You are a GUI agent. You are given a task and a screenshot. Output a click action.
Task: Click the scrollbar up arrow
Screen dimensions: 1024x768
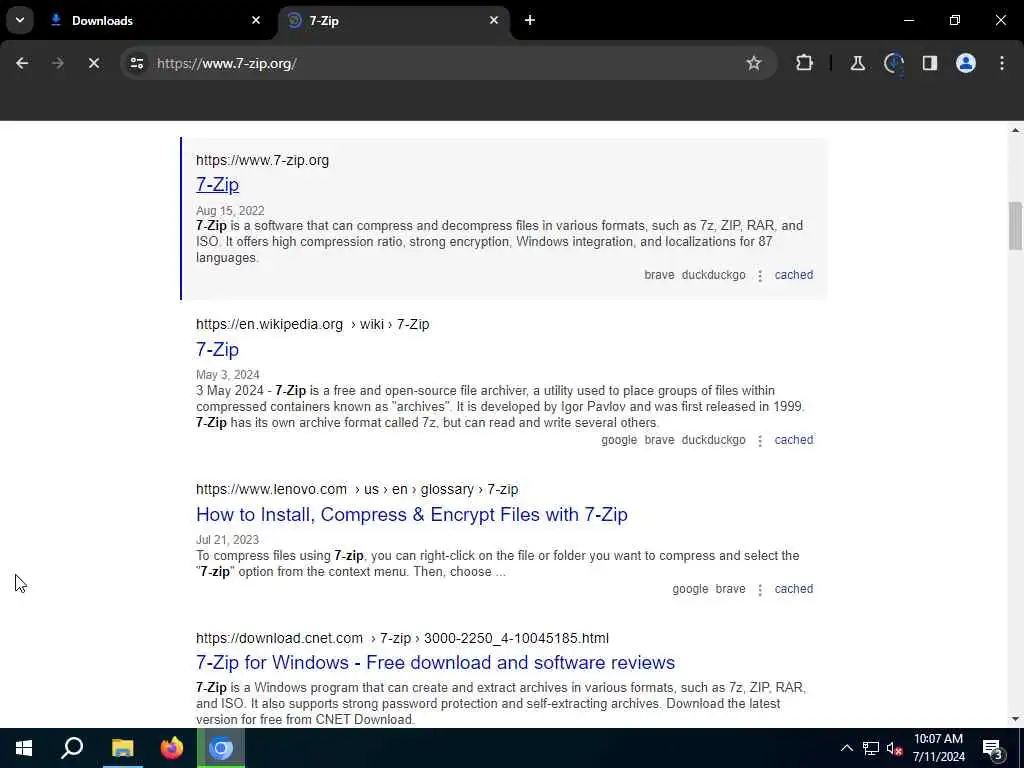pos(1015,131)
